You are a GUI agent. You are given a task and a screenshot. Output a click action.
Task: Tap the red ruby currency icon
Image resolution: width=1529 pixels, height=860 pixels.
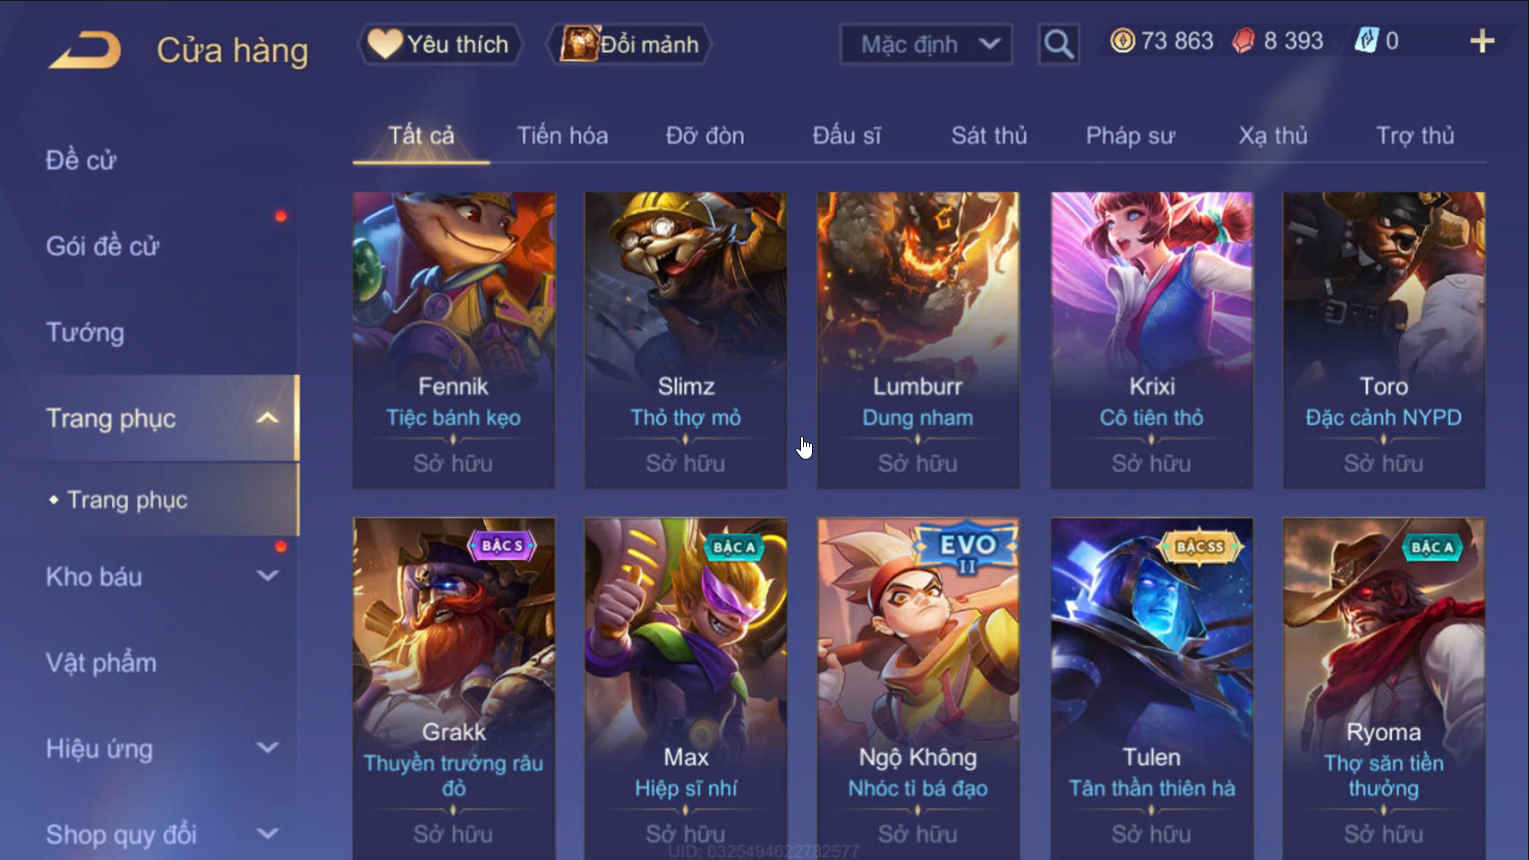[1243, 41]
